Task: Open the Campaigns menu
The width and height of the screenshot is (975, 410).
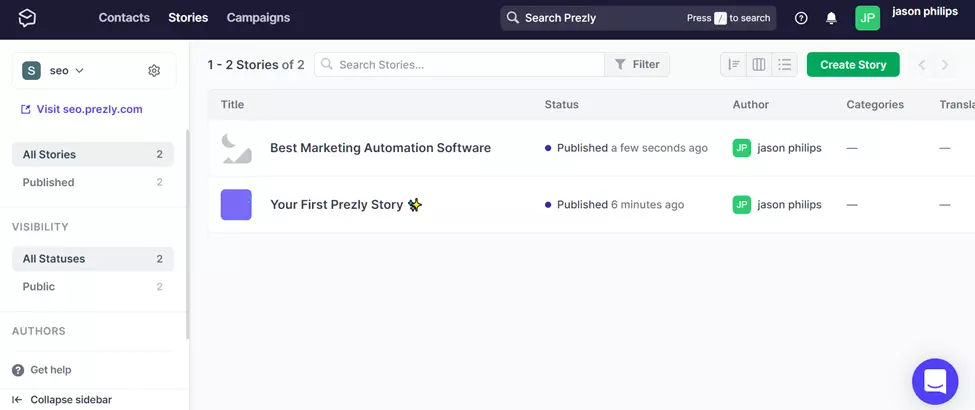Action: (x=258, y=18)
